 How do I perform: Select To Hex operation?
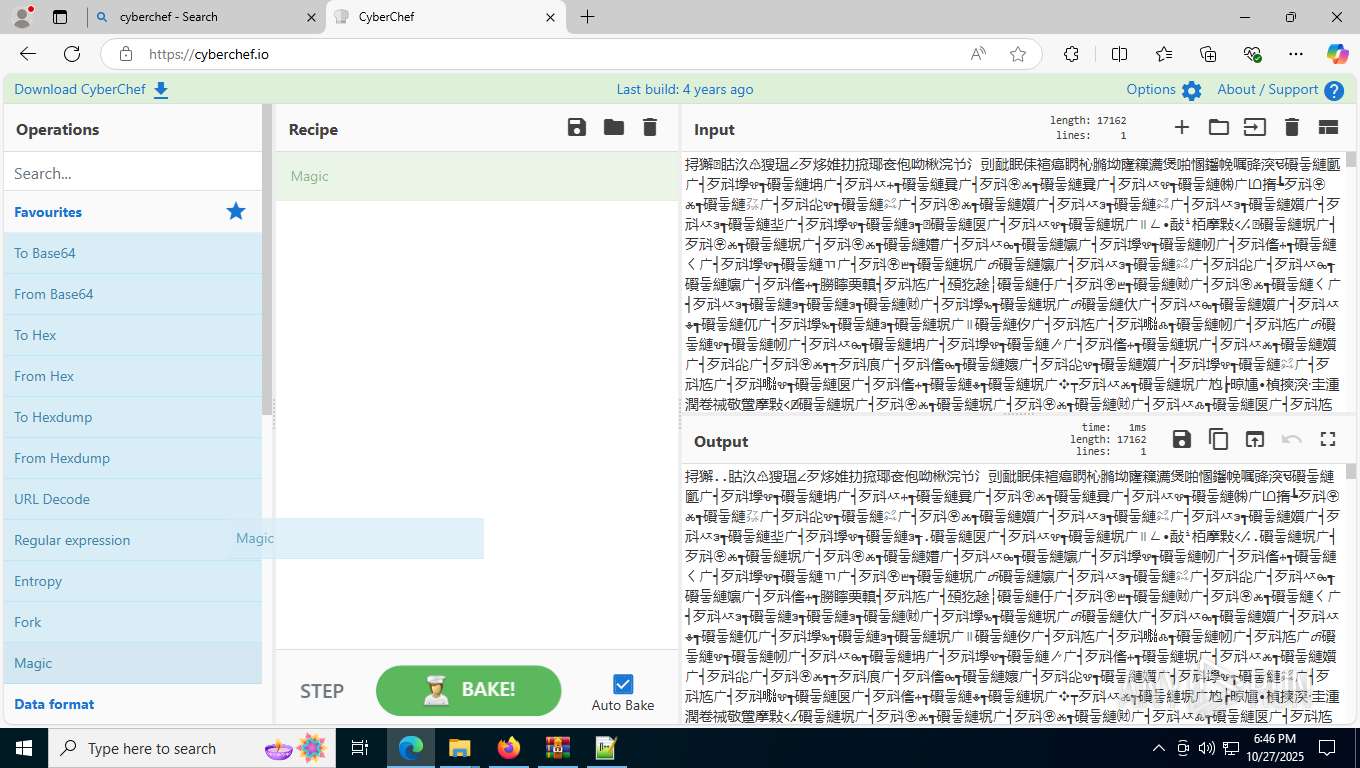tap(133, 335)
